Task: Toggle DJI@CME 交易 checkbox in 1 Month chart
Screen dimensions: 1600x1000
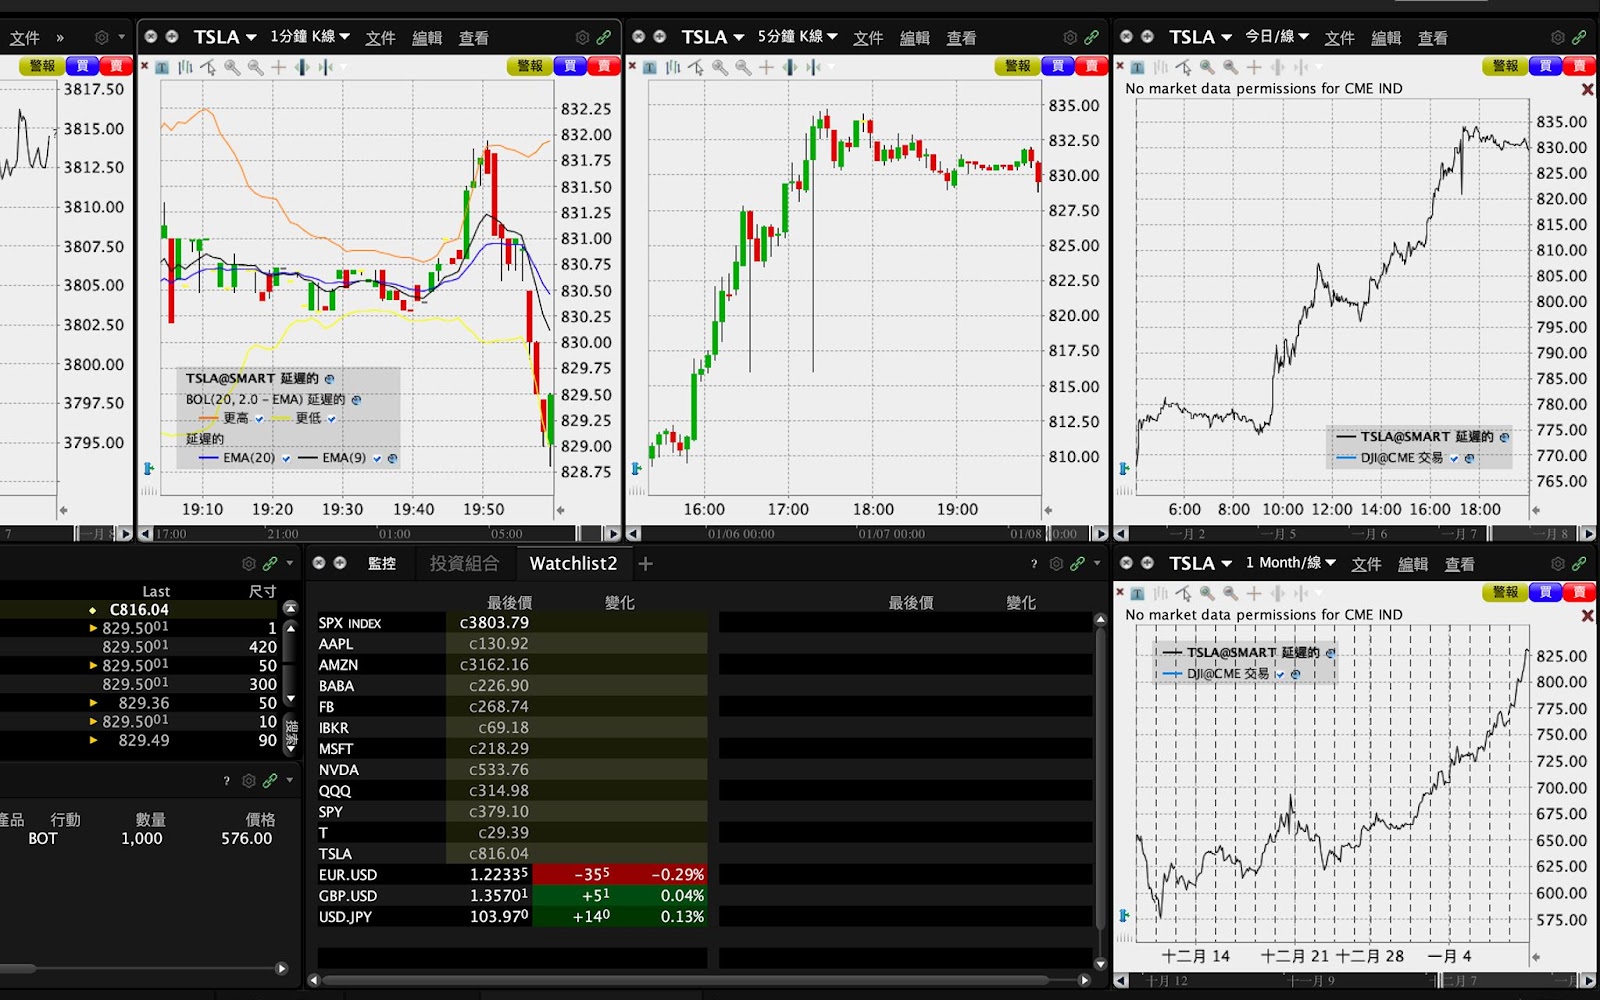Action: [x=1280, y=674]
